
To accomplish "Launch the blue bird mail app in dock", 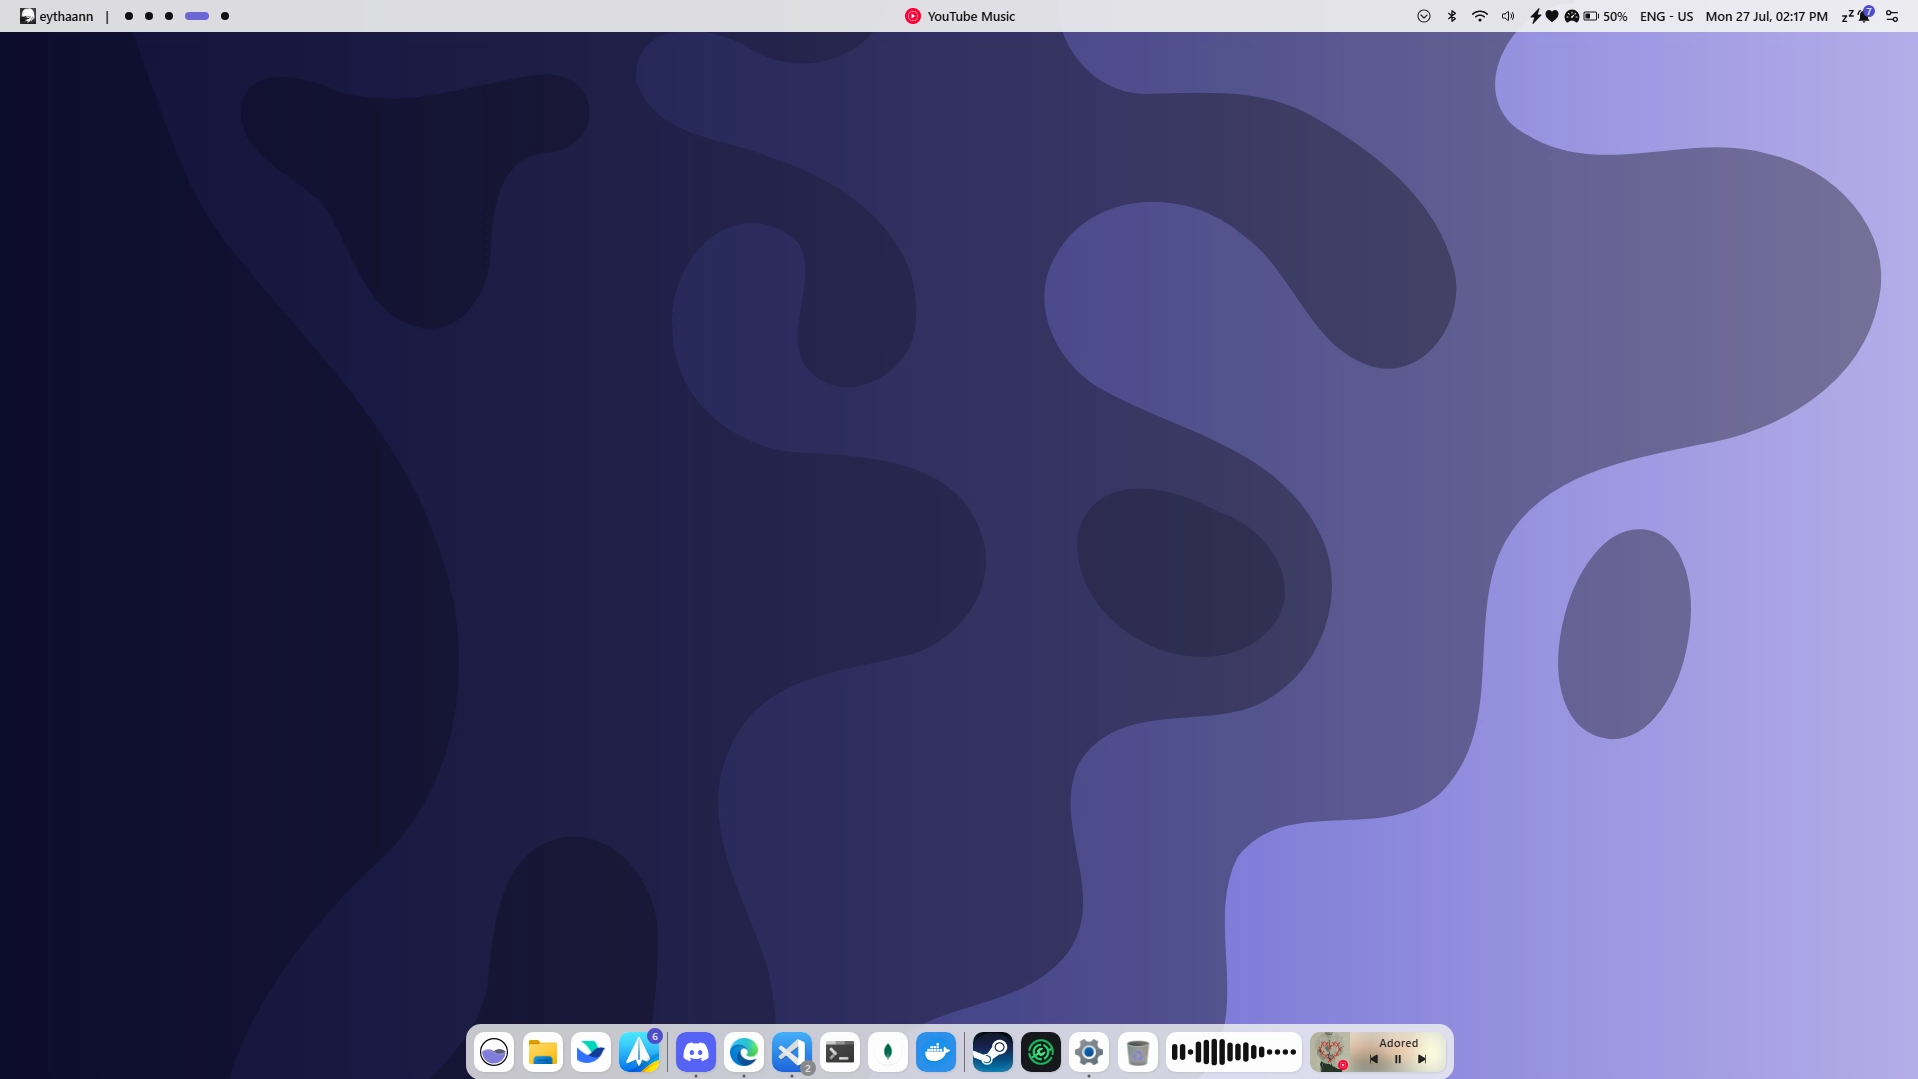I will click(591, 1052).
